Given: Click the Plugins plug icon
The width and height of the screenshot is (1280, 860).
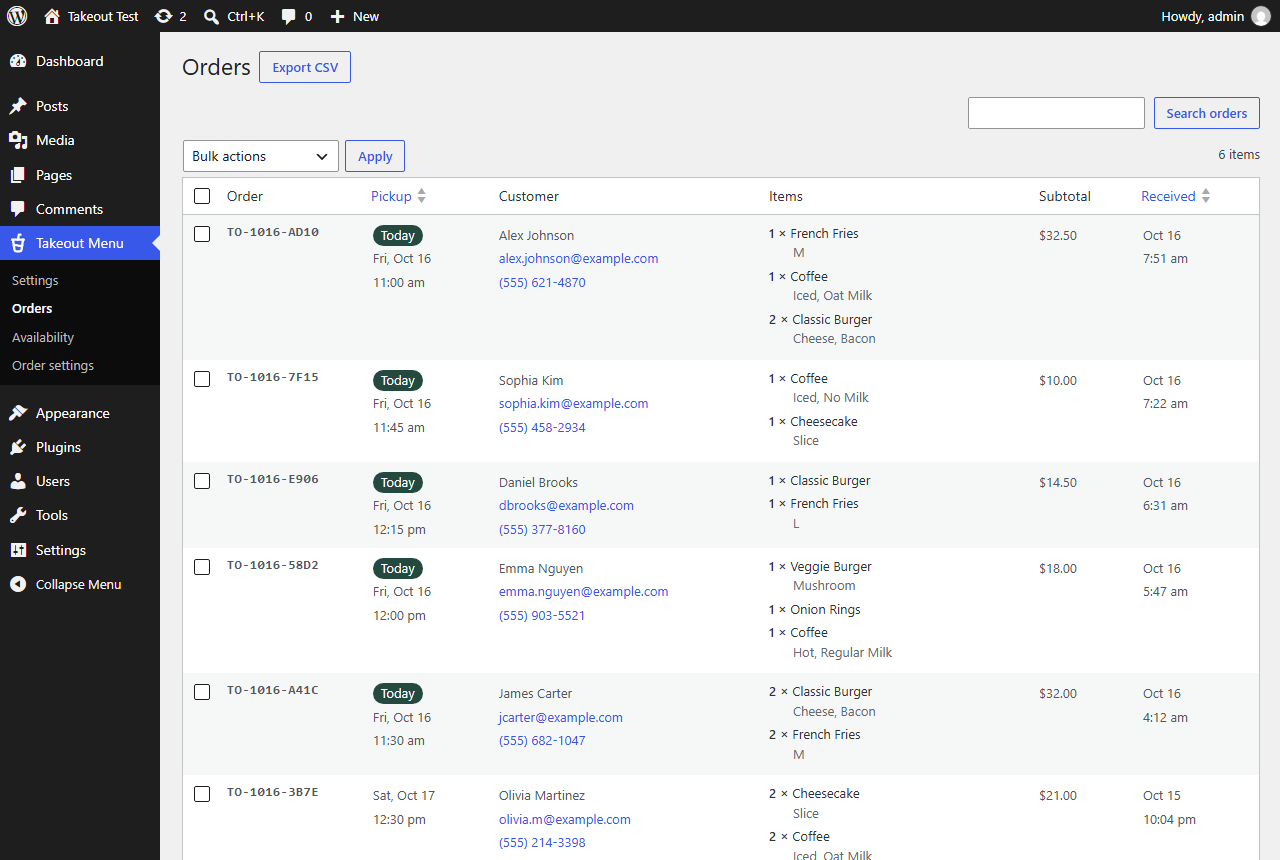Looking at the screenshot, I should coord(18,447).
